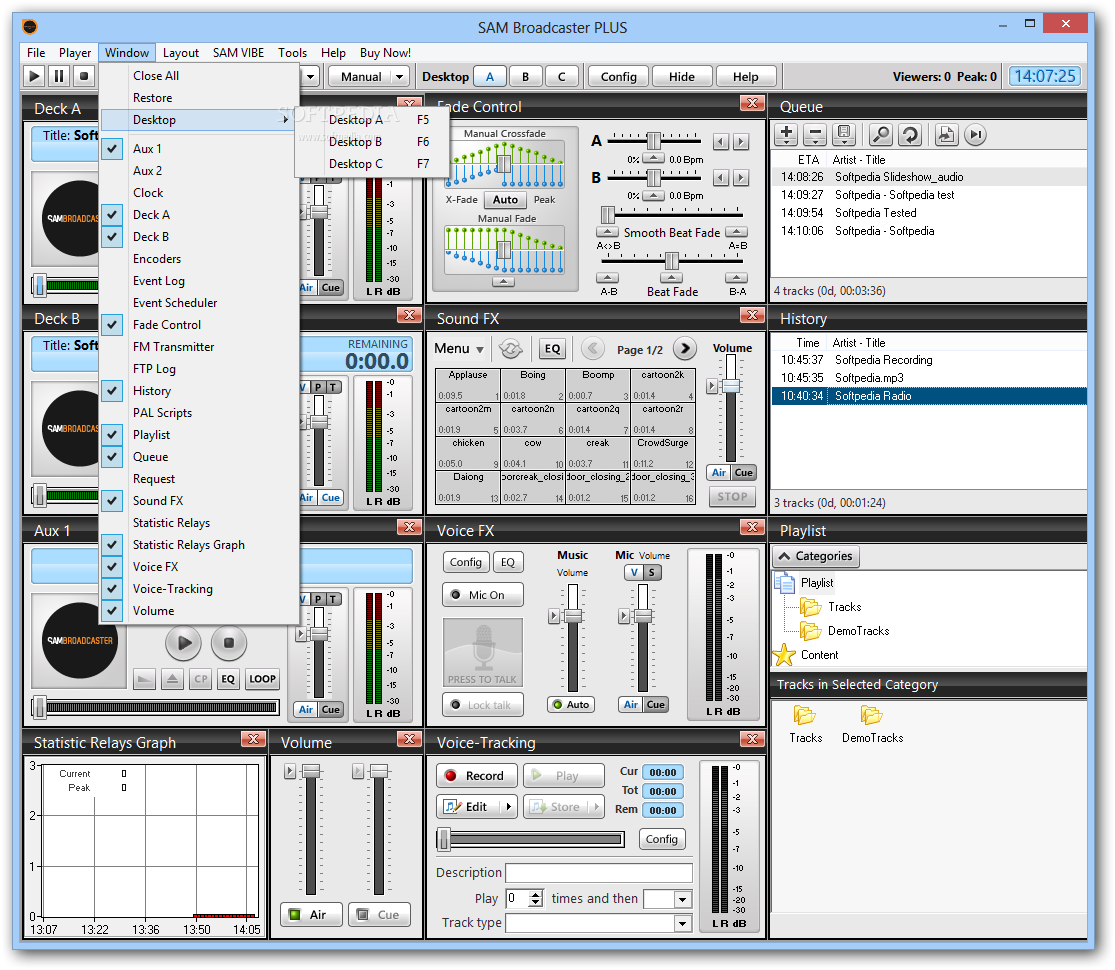Click the Queue search magnifier icon
1115x970 pixels.
881,134
